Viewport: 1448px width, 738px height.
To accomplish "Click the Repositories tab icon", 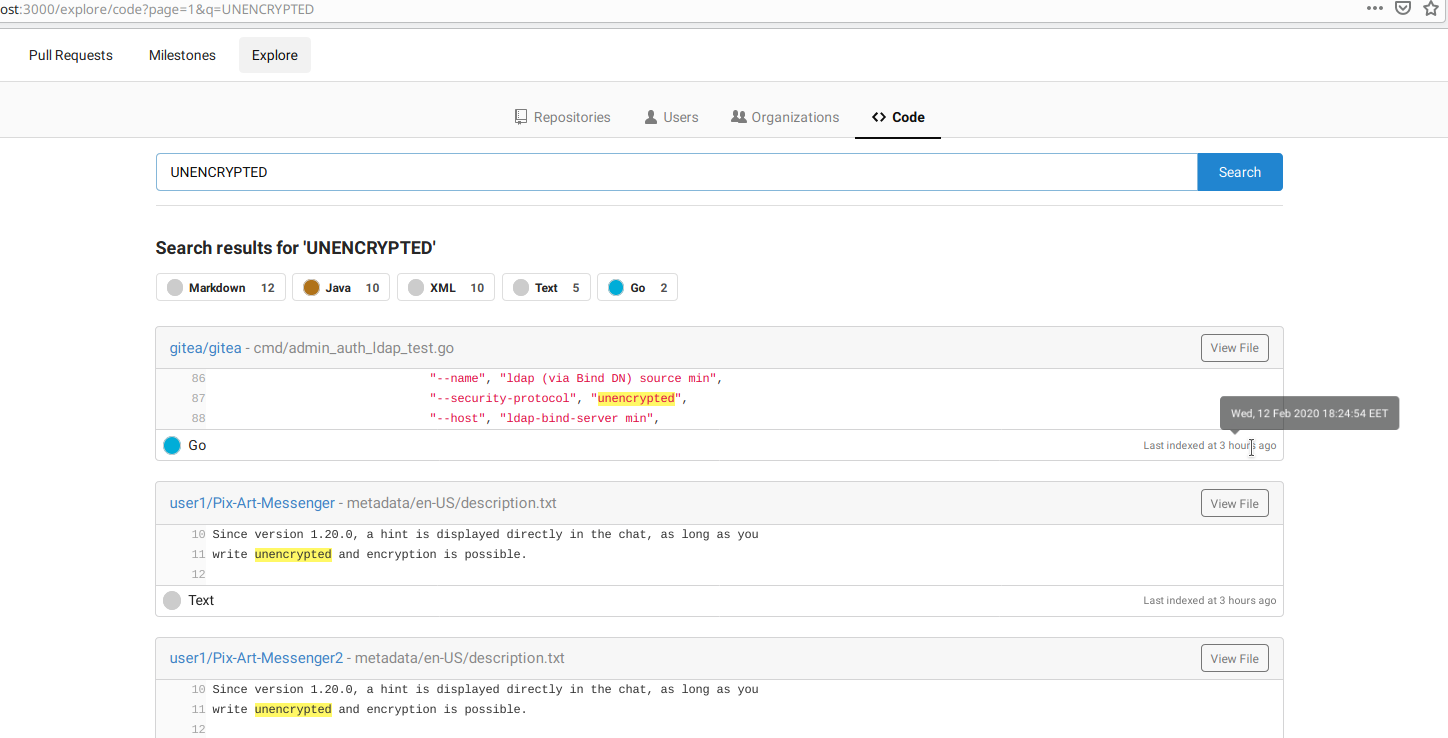I will click(521, 117).
